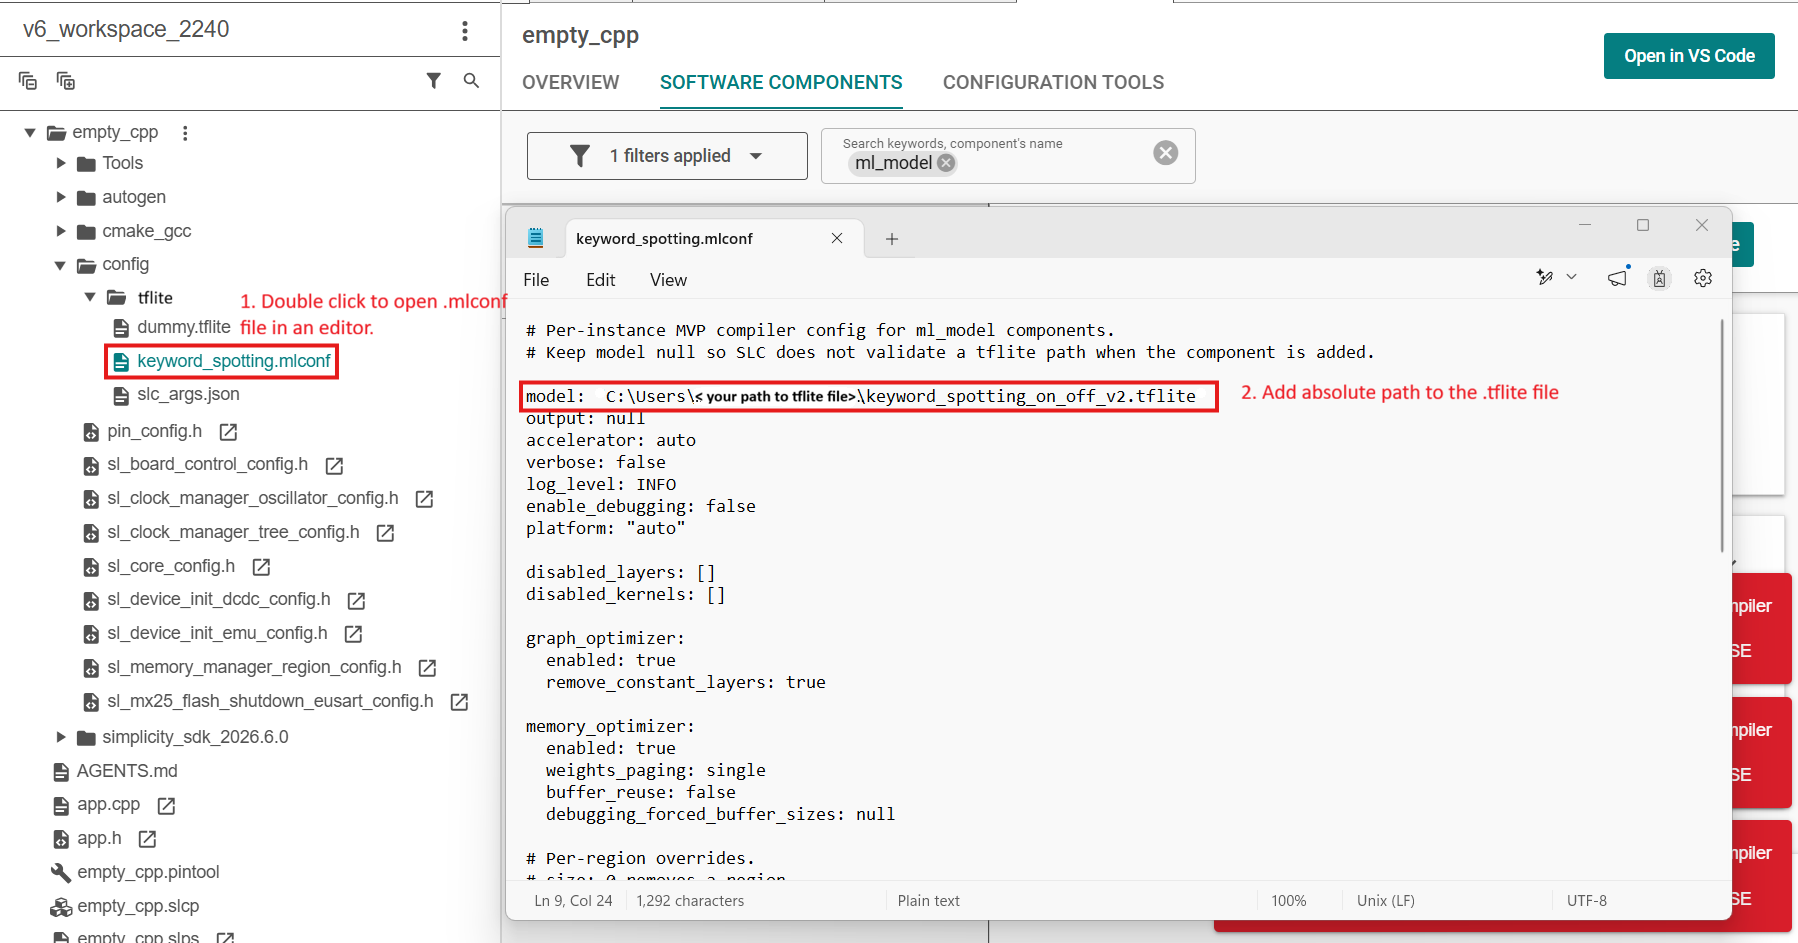Image resolution: width=1798 pixels, height=943 pixels.
Task: Open pin_config.h in external editor icon
Action: (228, 432)
